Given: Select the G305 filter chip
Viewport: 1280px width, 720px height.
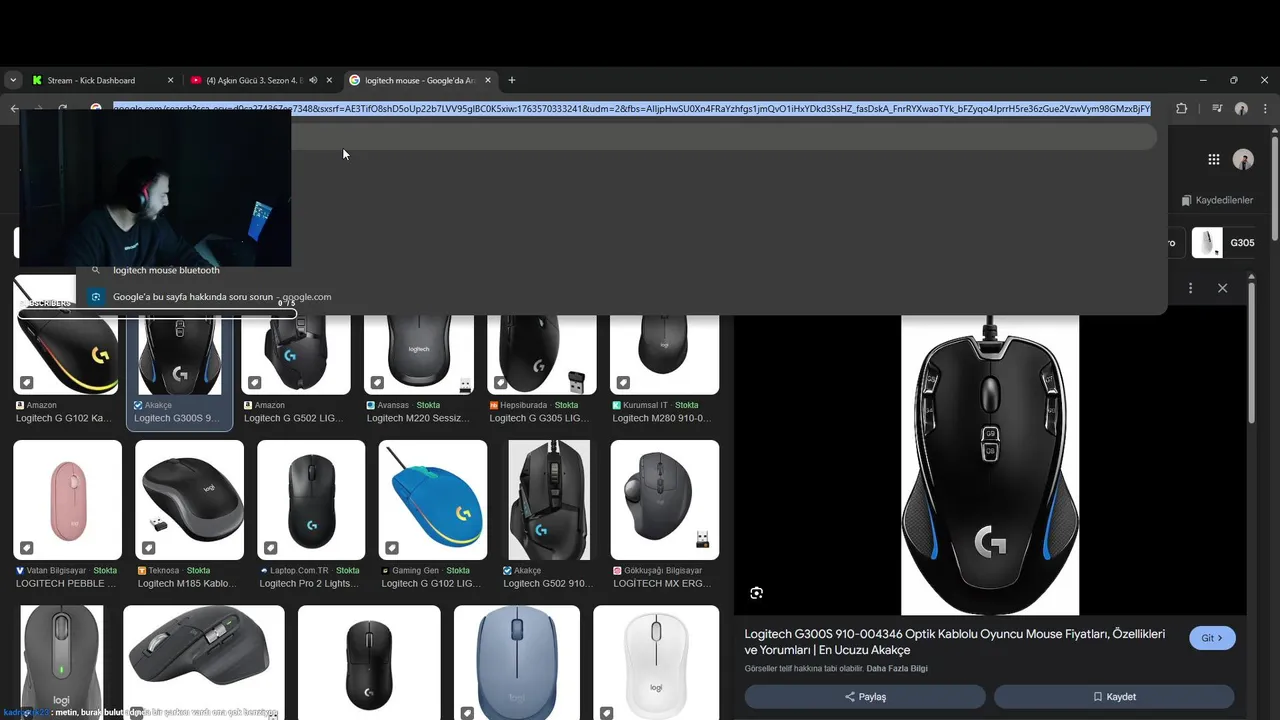Looking at the screenshot, I should click(x=1225, y=243).
